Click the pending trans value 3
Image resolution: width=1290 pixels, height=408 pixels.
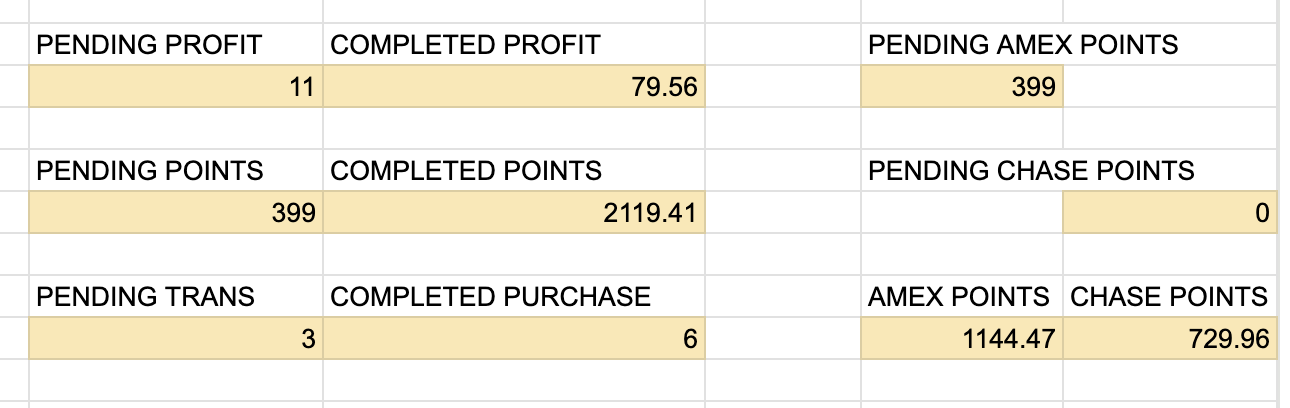pyautogui.click(x=175, y=339)
